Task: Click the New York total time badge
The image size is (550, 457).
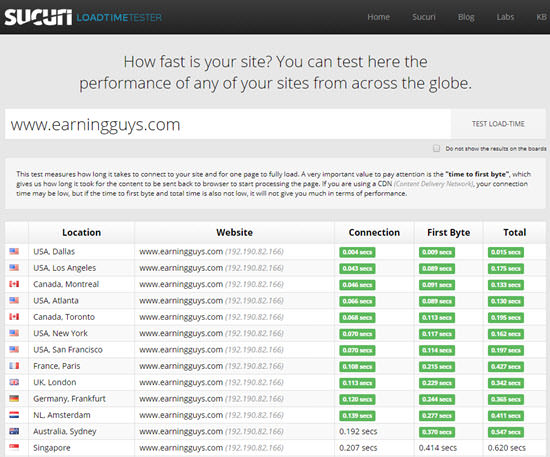Action: point(505,334)
